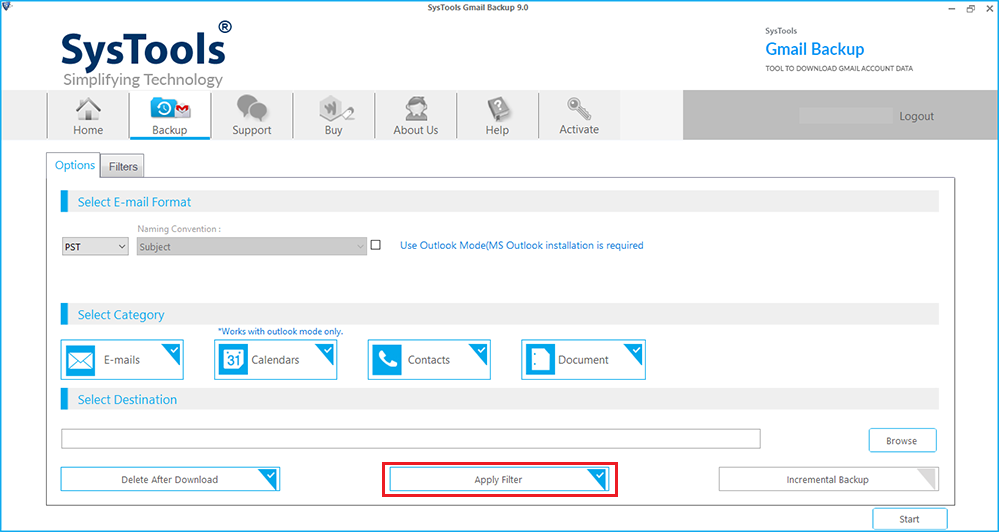999x532 pixels.
Task: Toggle Delete After Download option
Action: pos(170,480)
